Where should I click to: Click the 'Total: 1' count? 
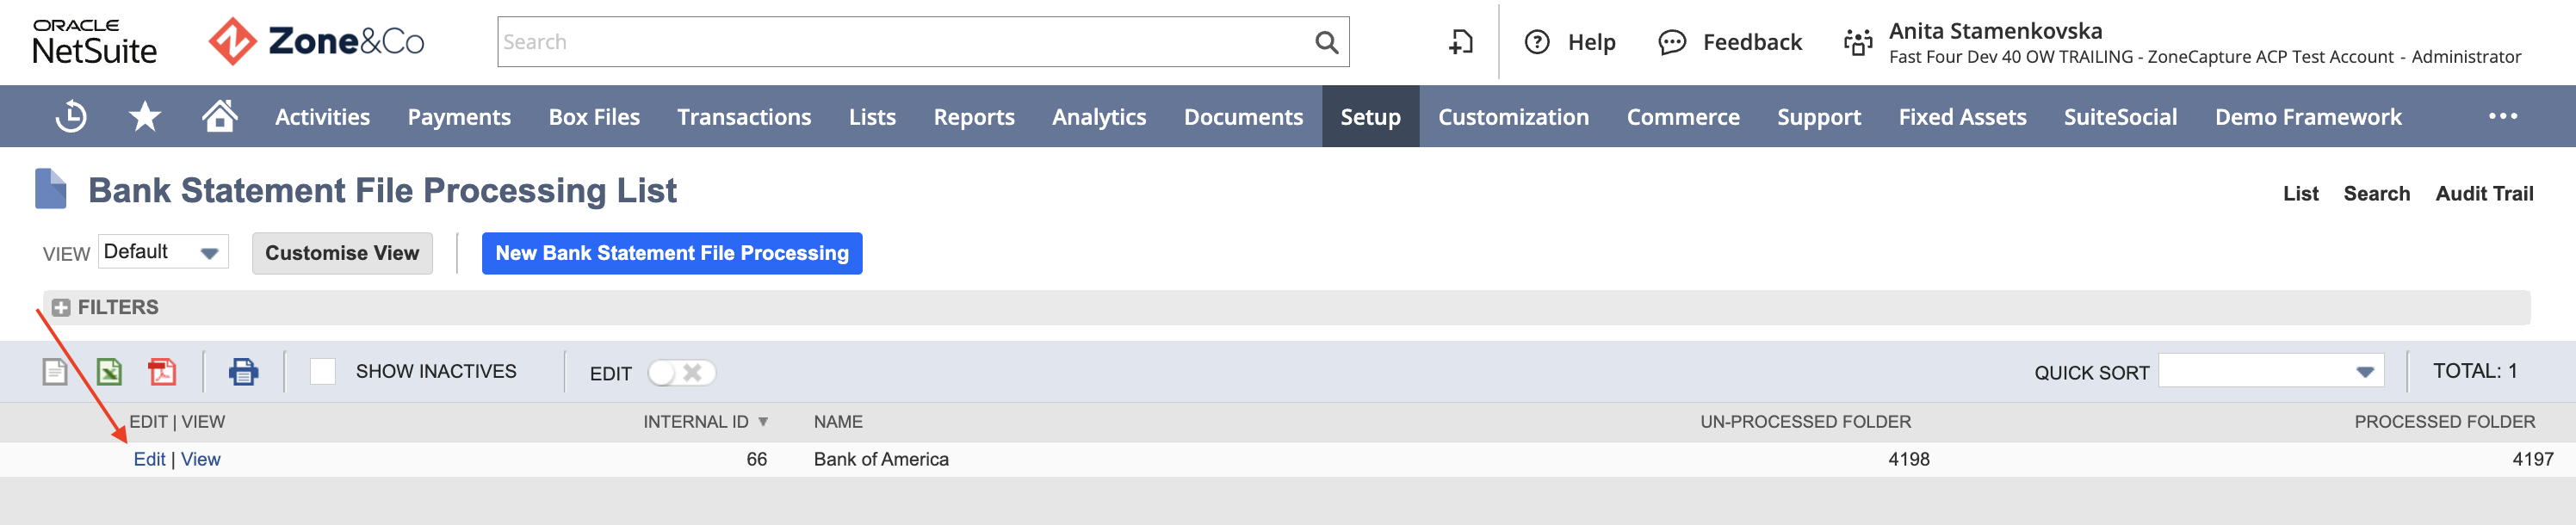2475,371
